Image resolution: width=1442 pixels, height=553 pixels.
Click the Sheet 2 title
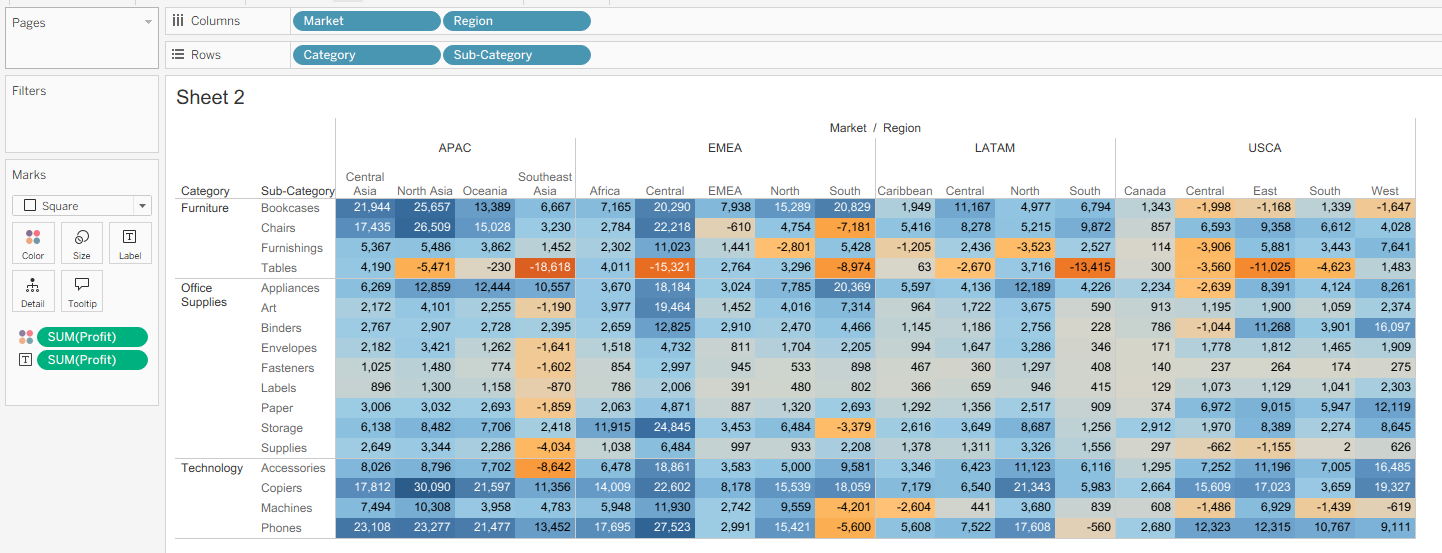(210, 97)
